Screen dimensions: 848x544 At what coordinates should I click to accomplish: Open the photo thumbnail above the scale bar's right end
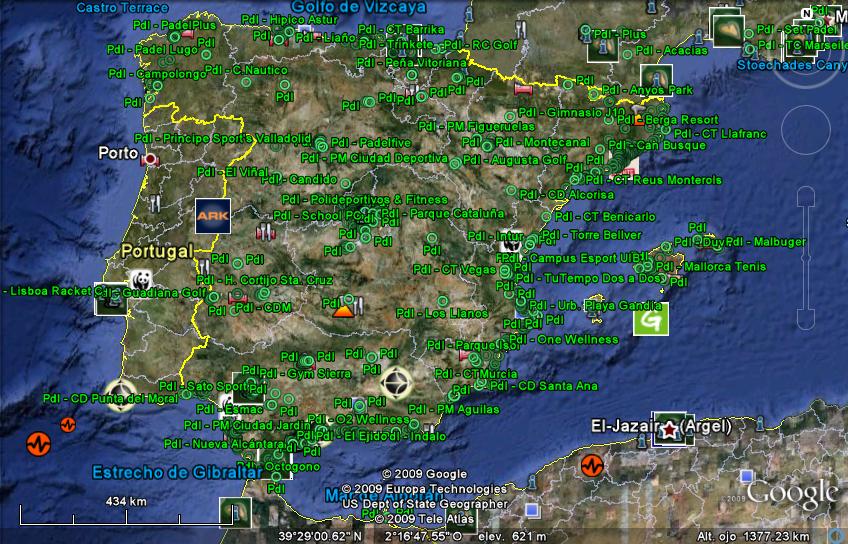[236, 513]
